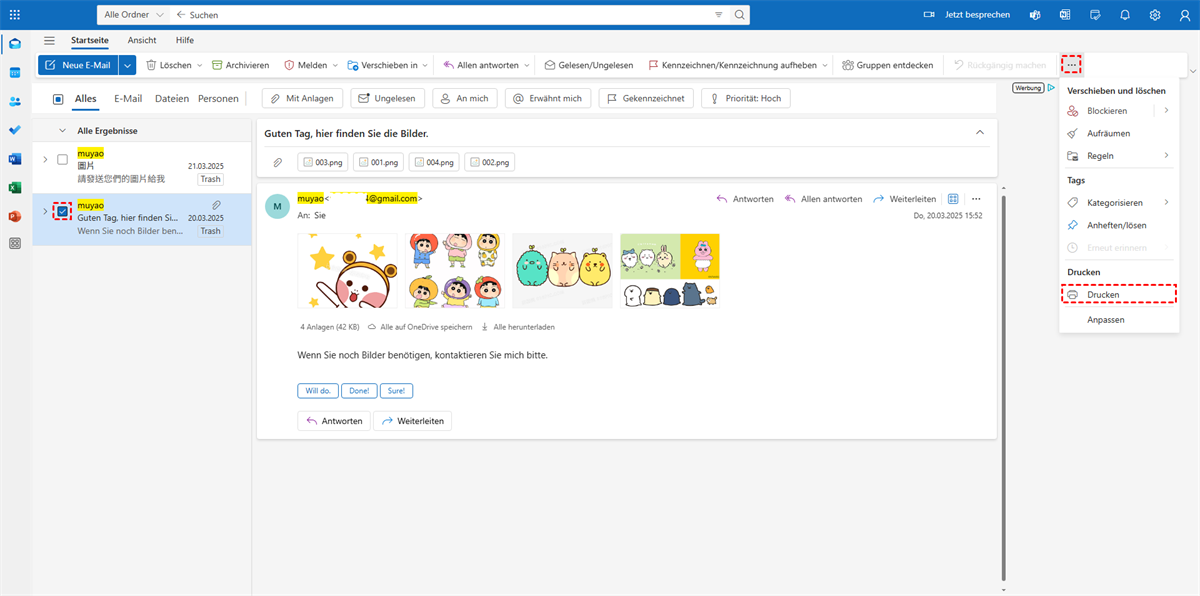Open the Kategorisieren submenu
The width and height of the screenshot is (1200, 596).
point(1119,202)
